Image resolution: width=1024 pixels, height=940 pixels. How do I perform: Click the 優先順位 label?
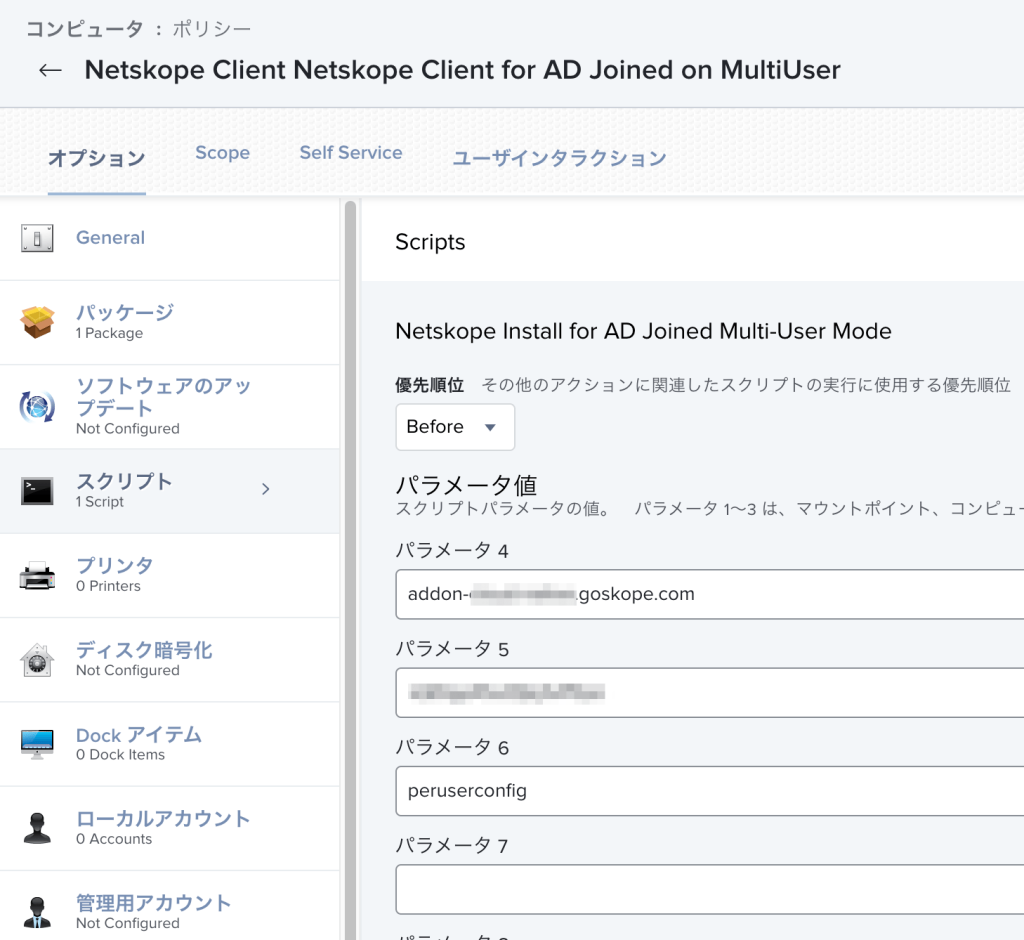(430, 385)
